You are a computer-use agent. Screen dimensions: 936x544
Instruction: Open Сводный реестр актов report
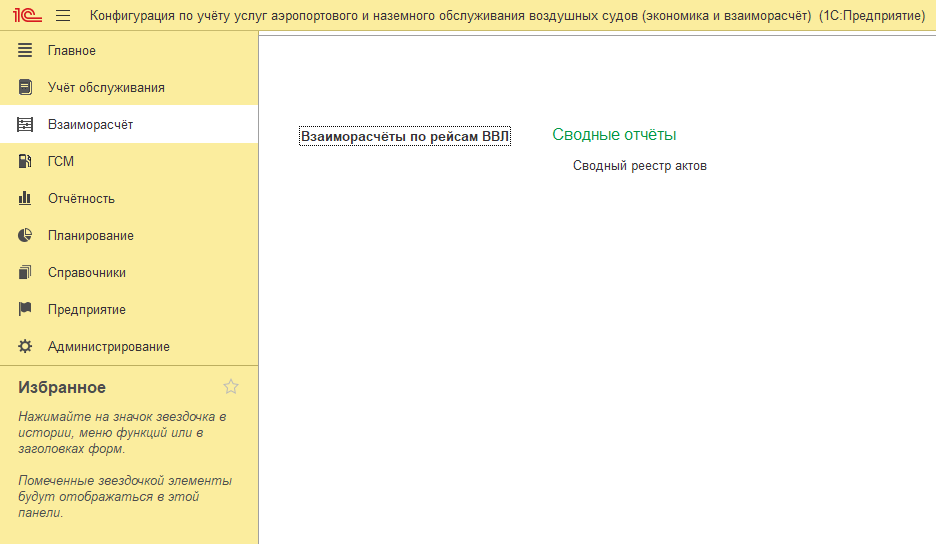click(x=639, y=165)
